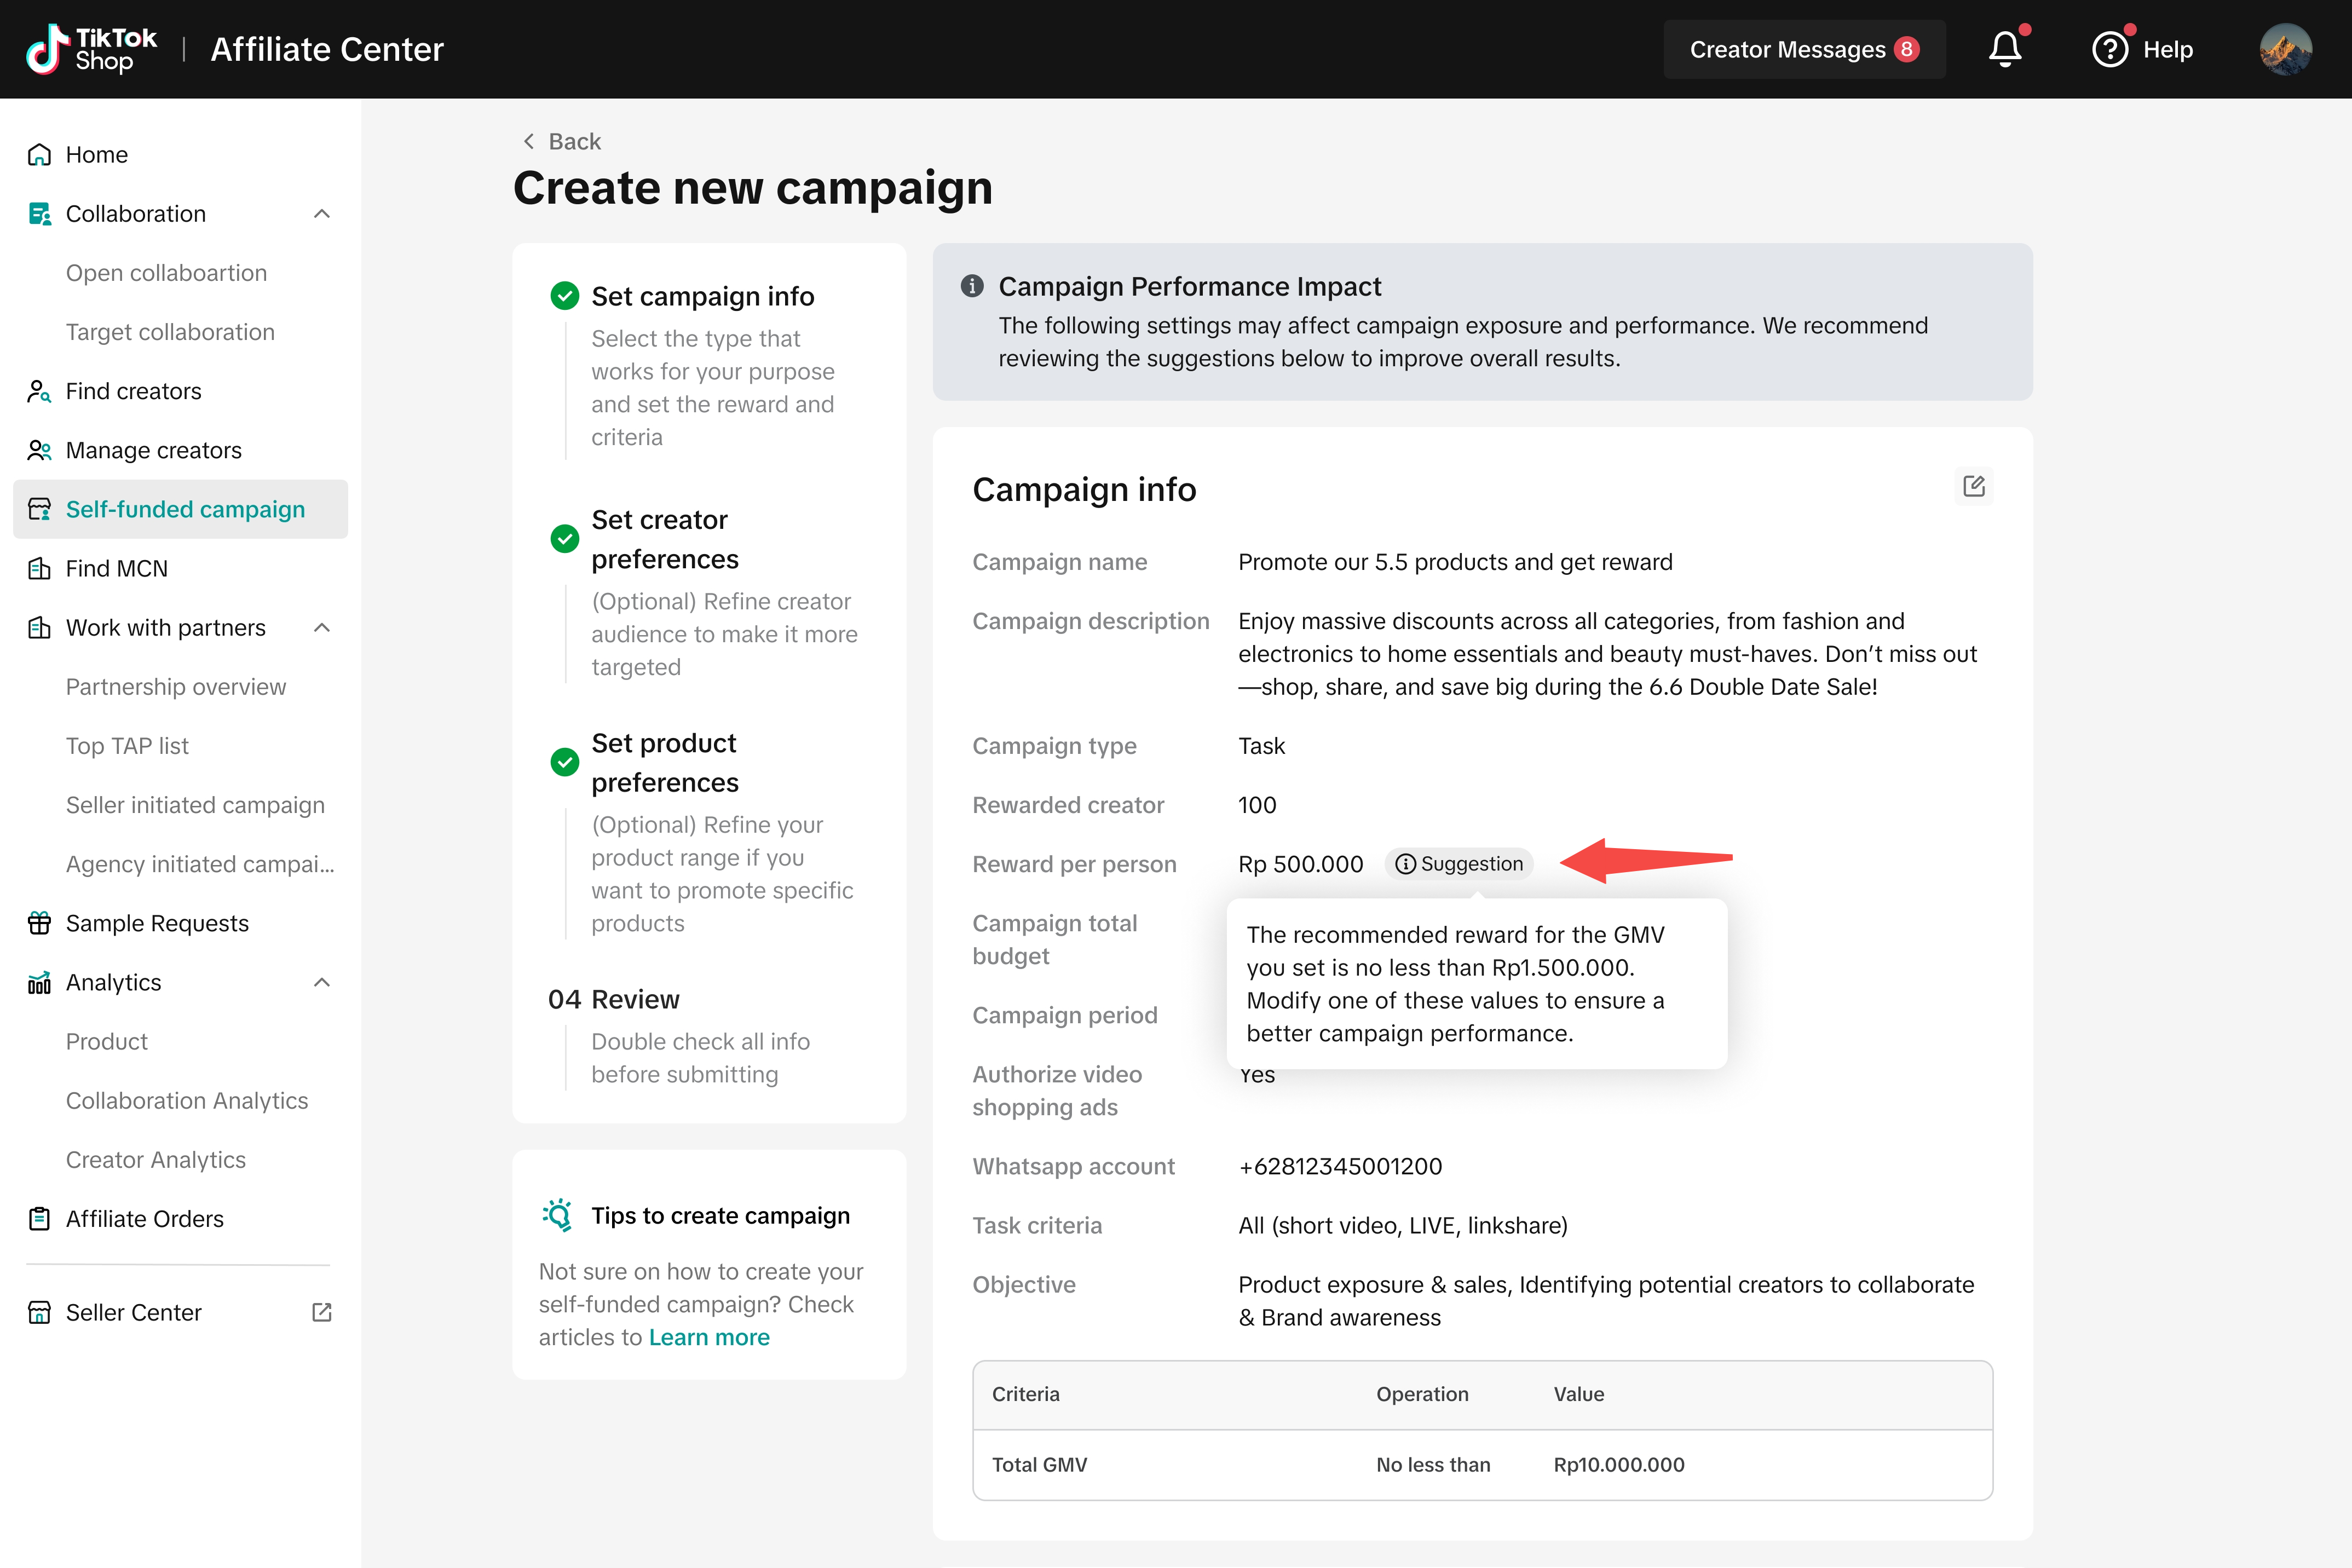Viewport: 2352px width, 1568px height.
Task: Open the notifications bell
Action: pos(2004,49)
